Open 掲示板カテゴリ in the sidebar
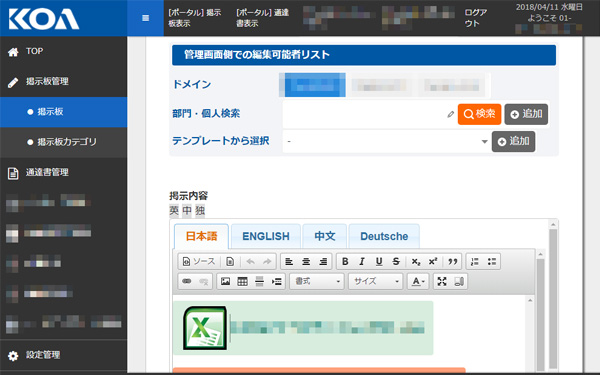Screen dimensions: 600x375 [x=64, y=142]
